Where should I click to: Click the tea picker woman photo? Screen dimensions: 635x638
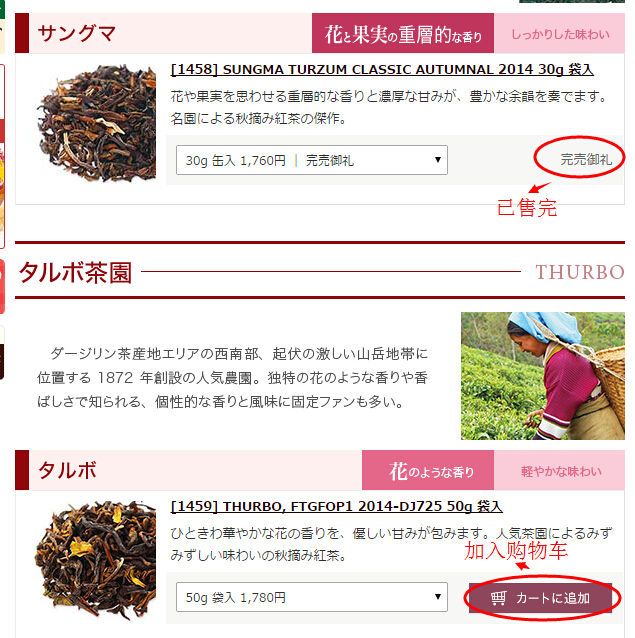pyautogui.click(x=543, y=376)
